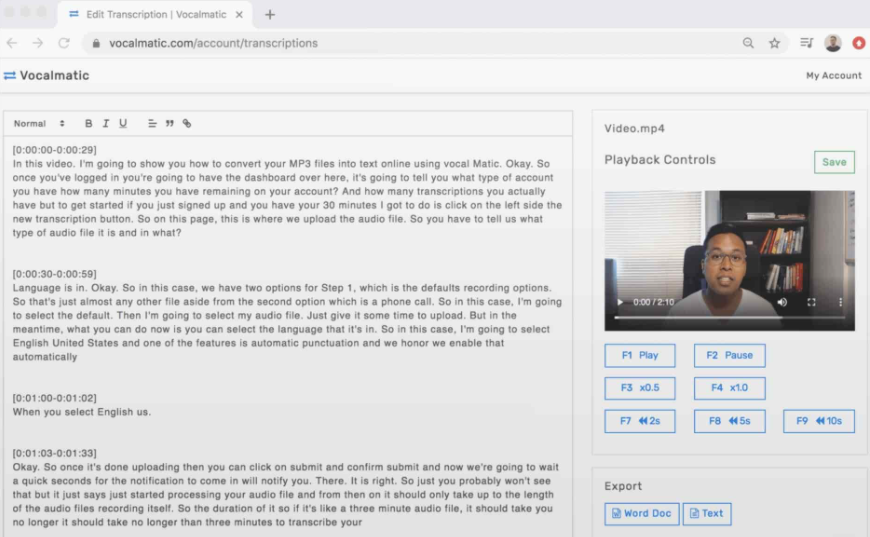
Task: Export transcription as Word Doc
Action: point(641,514)
